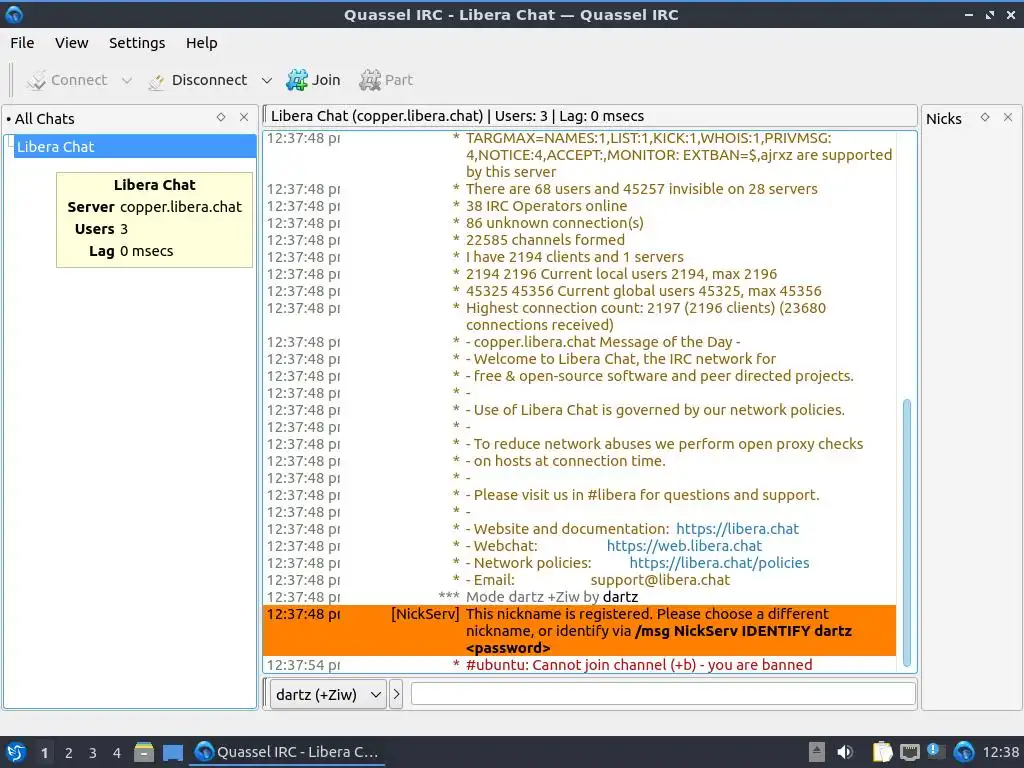Click the network status tray icon

[910, 752]
